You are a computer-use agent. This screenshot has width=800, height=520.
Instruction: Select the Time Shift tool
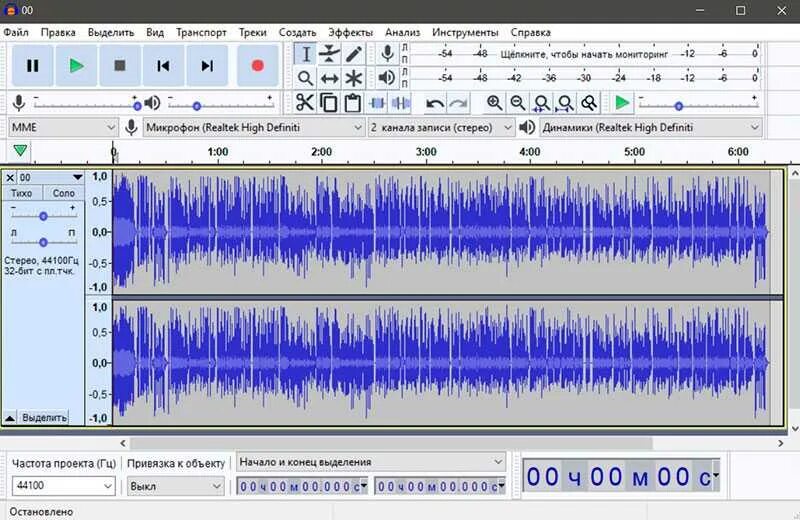330,78
